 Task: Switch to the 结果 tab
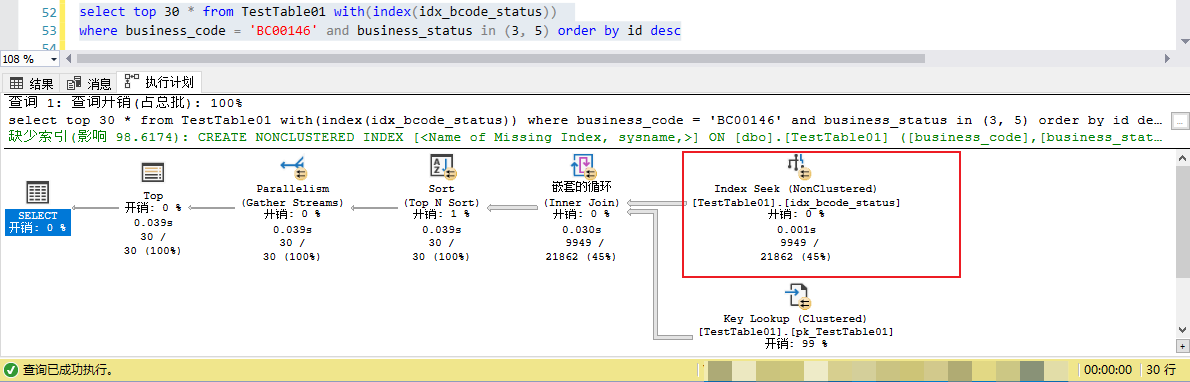[31, 84]
